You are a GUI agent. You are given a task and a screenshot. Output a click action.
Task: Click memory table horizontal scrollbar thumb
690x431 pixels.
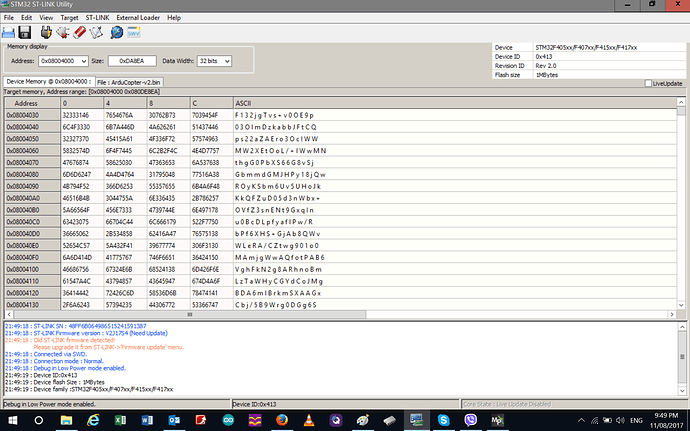[190, 314]
